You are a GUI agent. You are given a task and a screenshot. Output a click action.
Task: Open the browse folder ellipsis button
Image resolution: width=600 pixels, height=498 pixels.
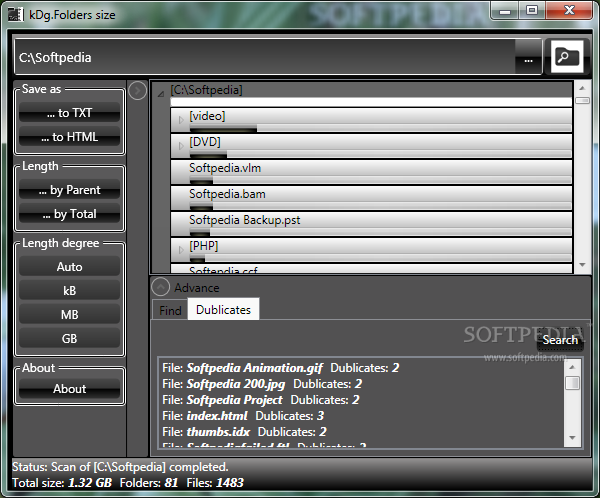(x=528, y=57)
